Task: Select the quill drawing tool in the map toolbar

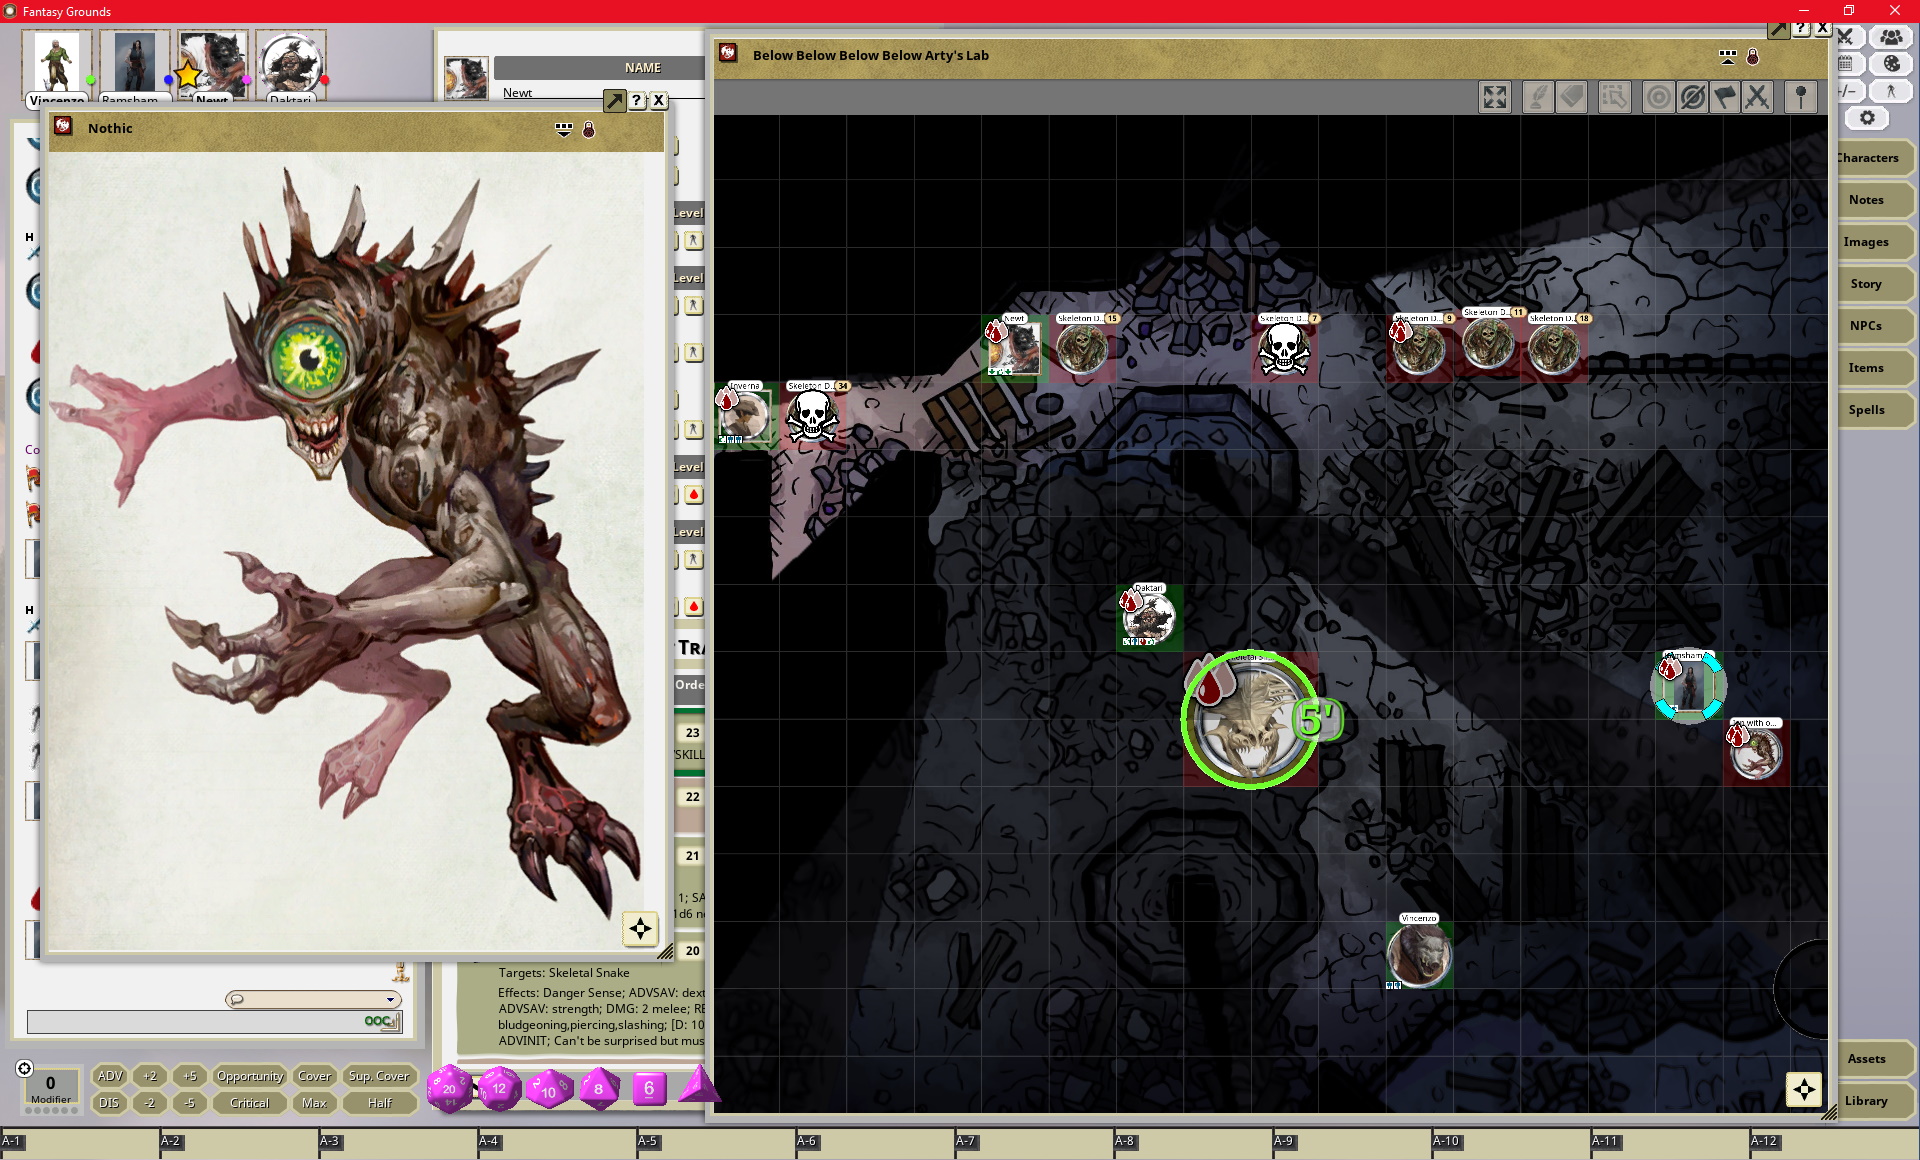Action: (1538, 97)
